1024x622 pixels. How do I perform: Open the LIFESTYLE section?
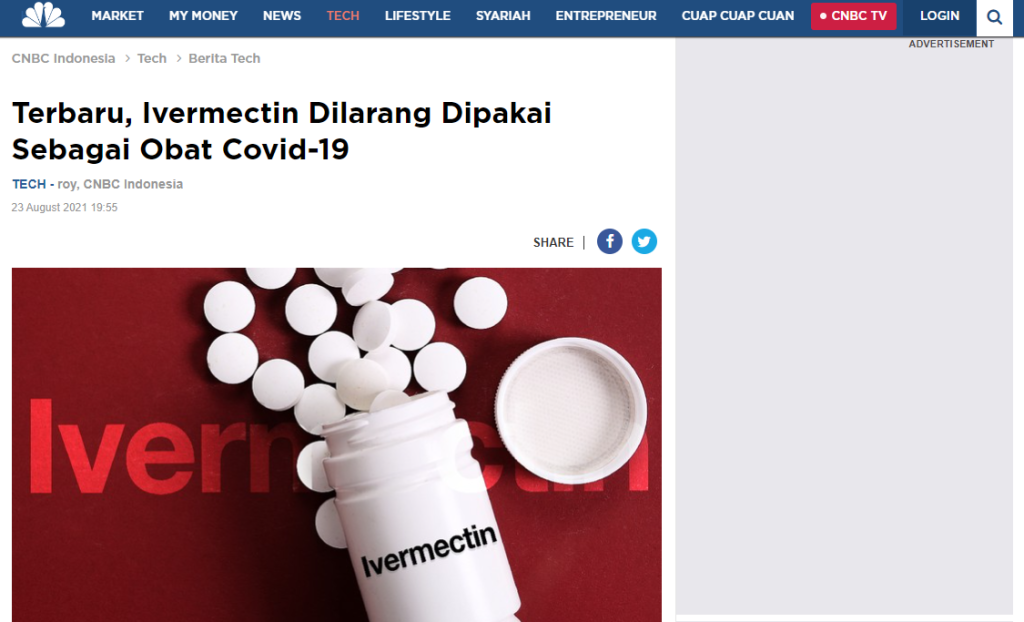coord(417,16)
